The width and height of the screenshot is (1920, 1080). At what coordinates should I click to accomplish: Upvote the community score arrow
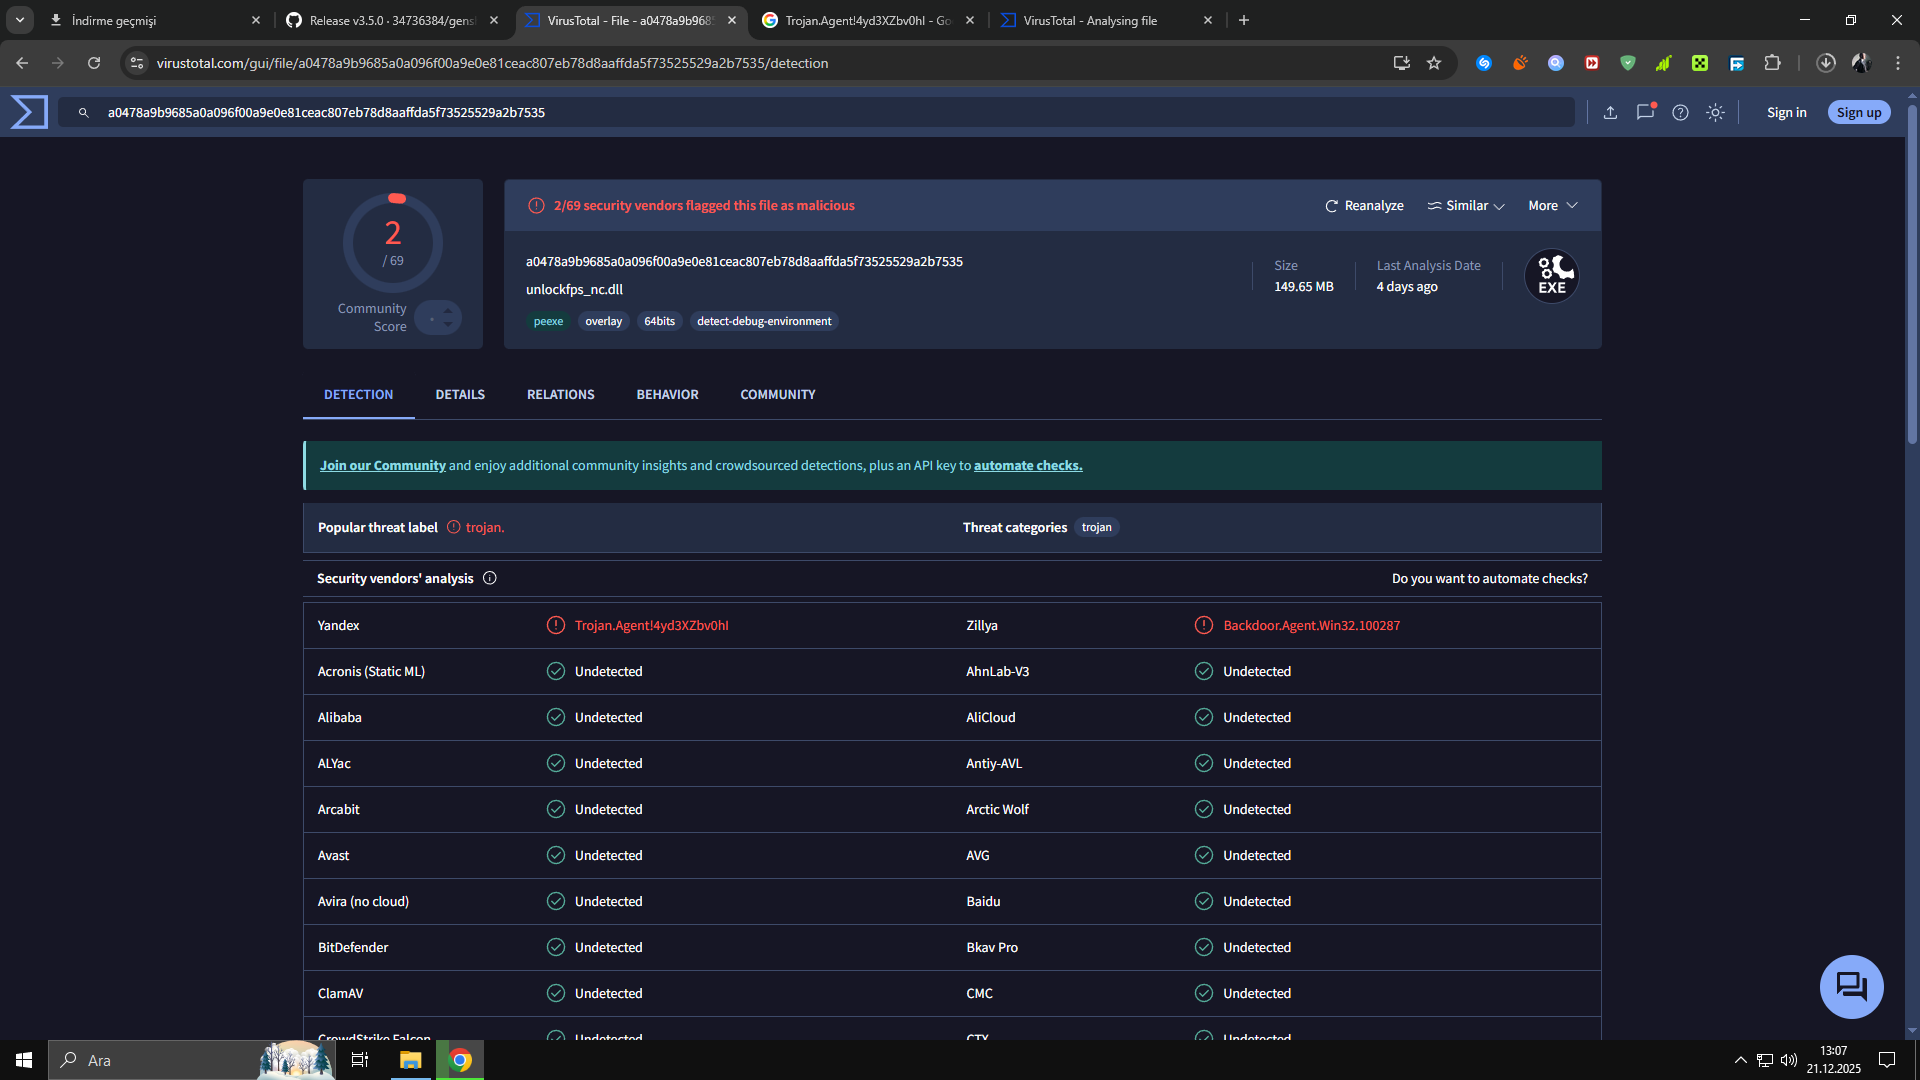[x=448, y=310]
